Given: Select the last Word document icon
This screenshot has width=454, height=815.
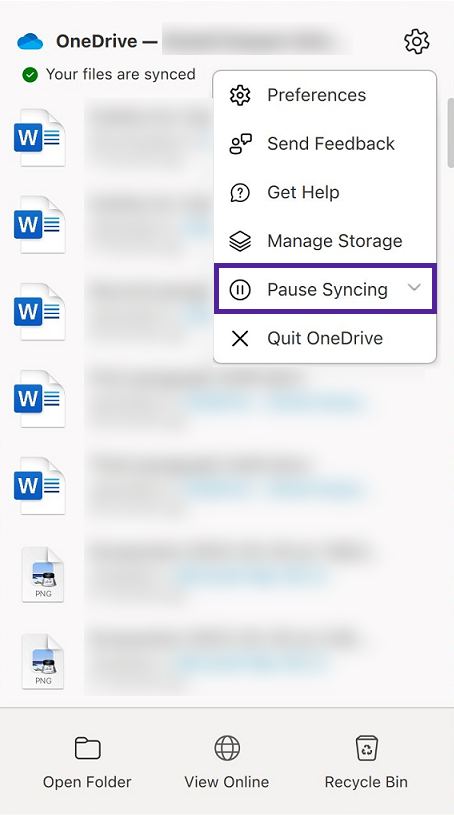Looking at the screenshot, I should (x=40, y=485).
